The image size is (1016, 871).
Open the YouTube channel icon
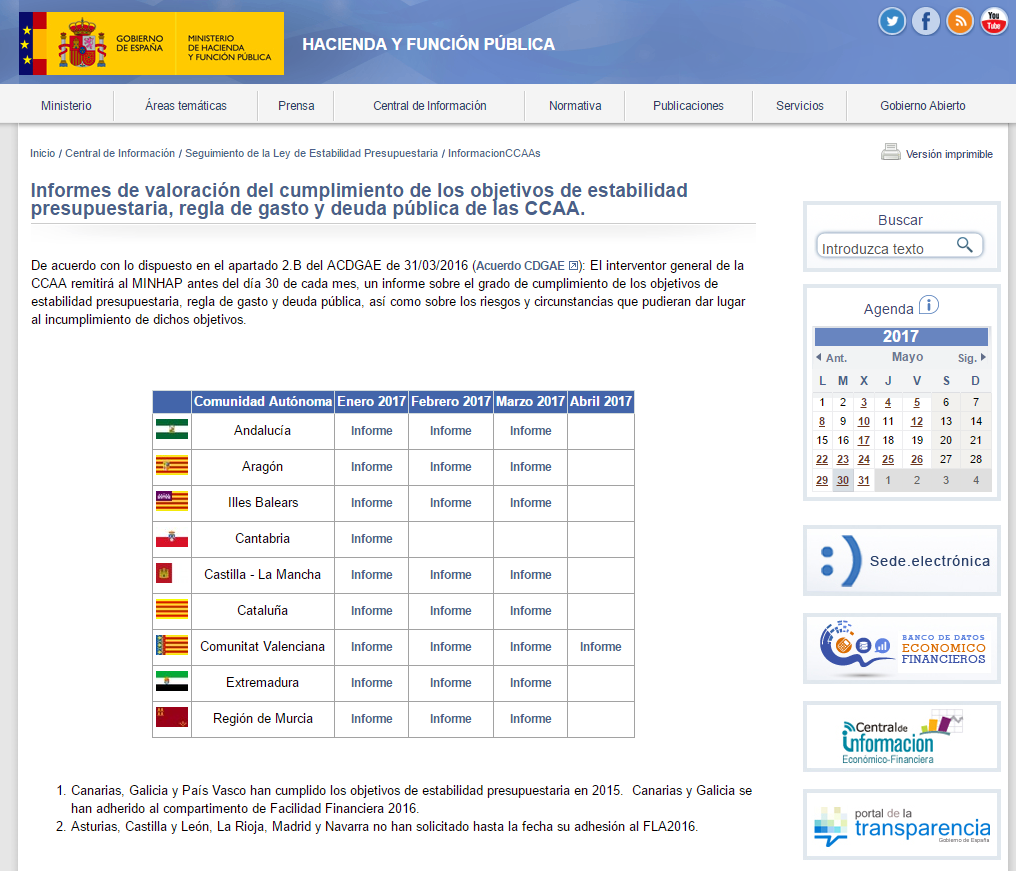(993, 21)
